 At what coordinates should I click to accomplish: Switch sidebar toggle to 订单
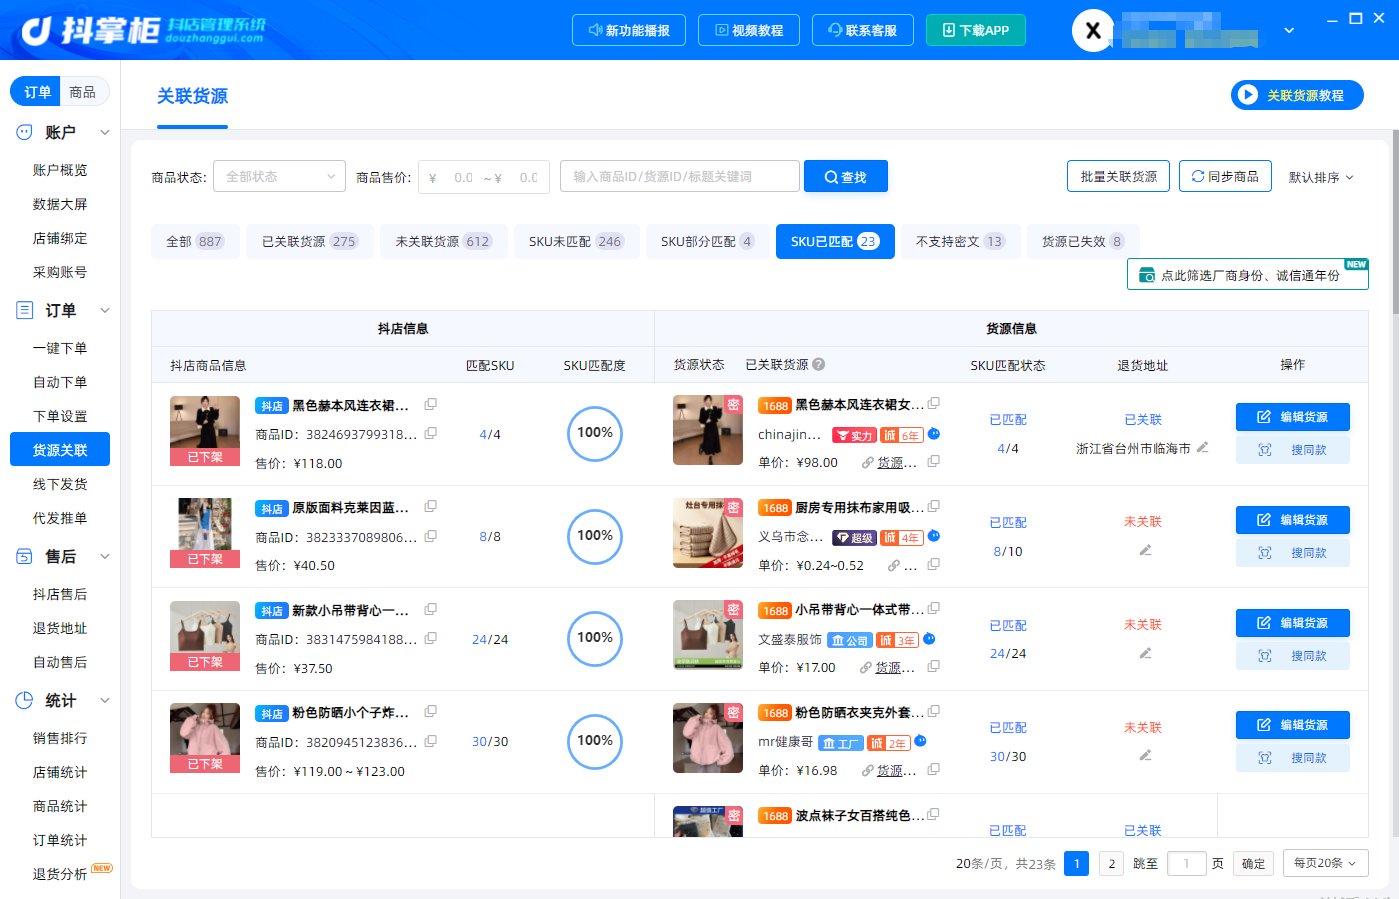37,92
